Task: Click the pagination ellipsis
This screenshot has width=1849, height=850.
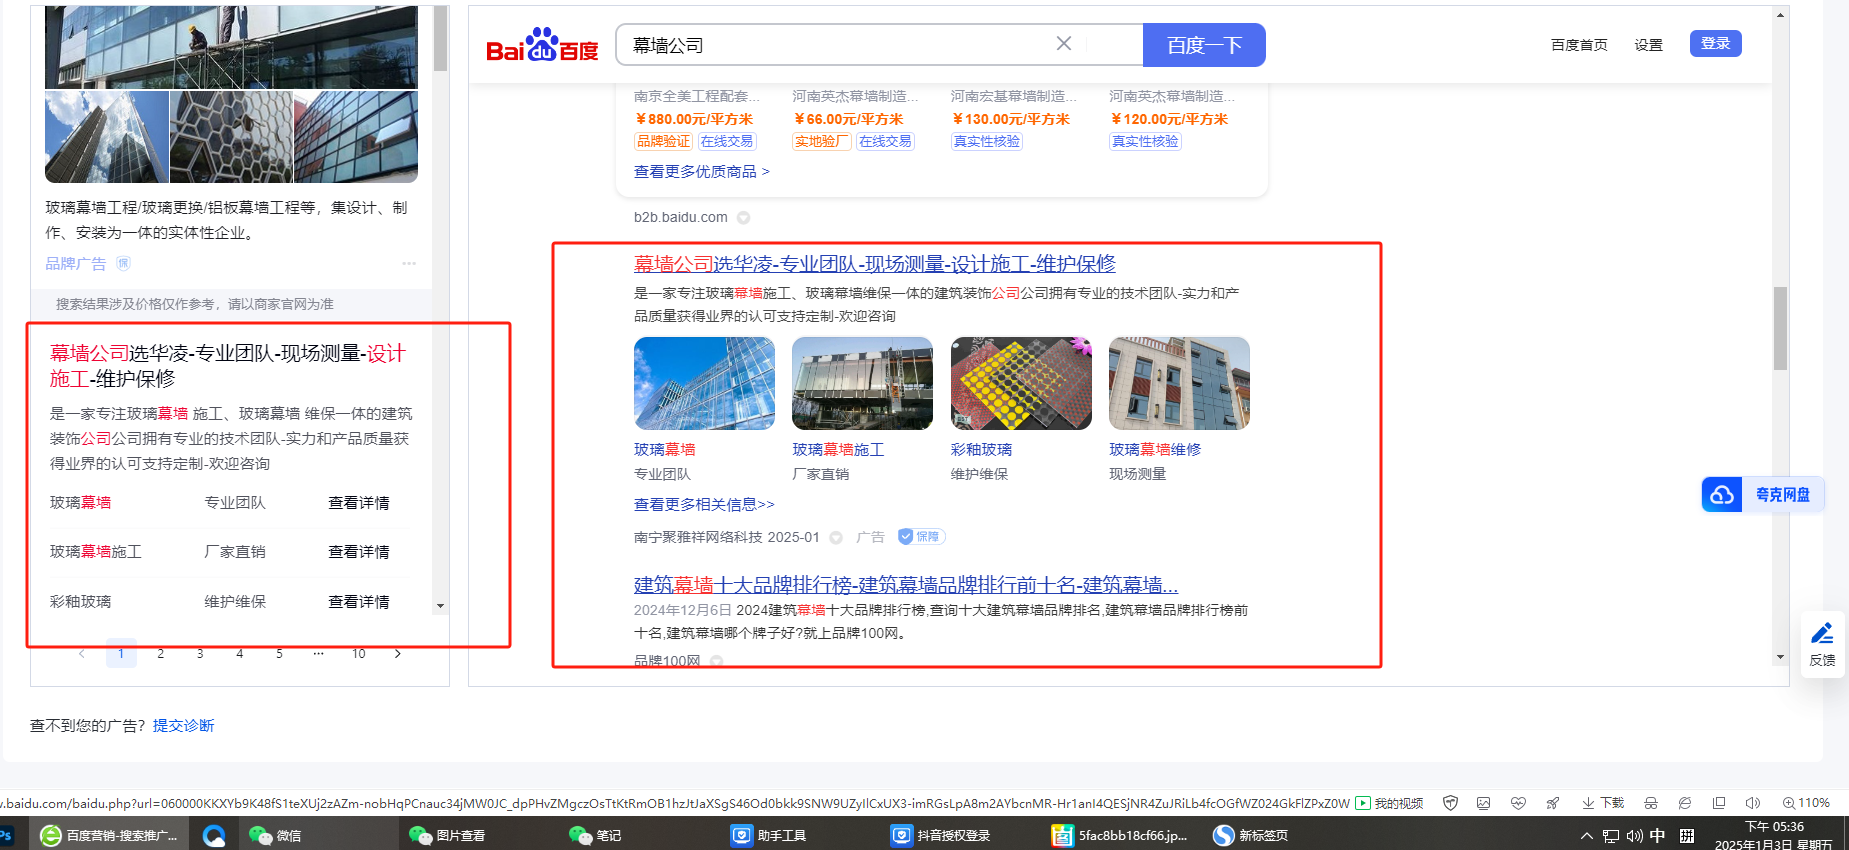Action: click(319, 654)
